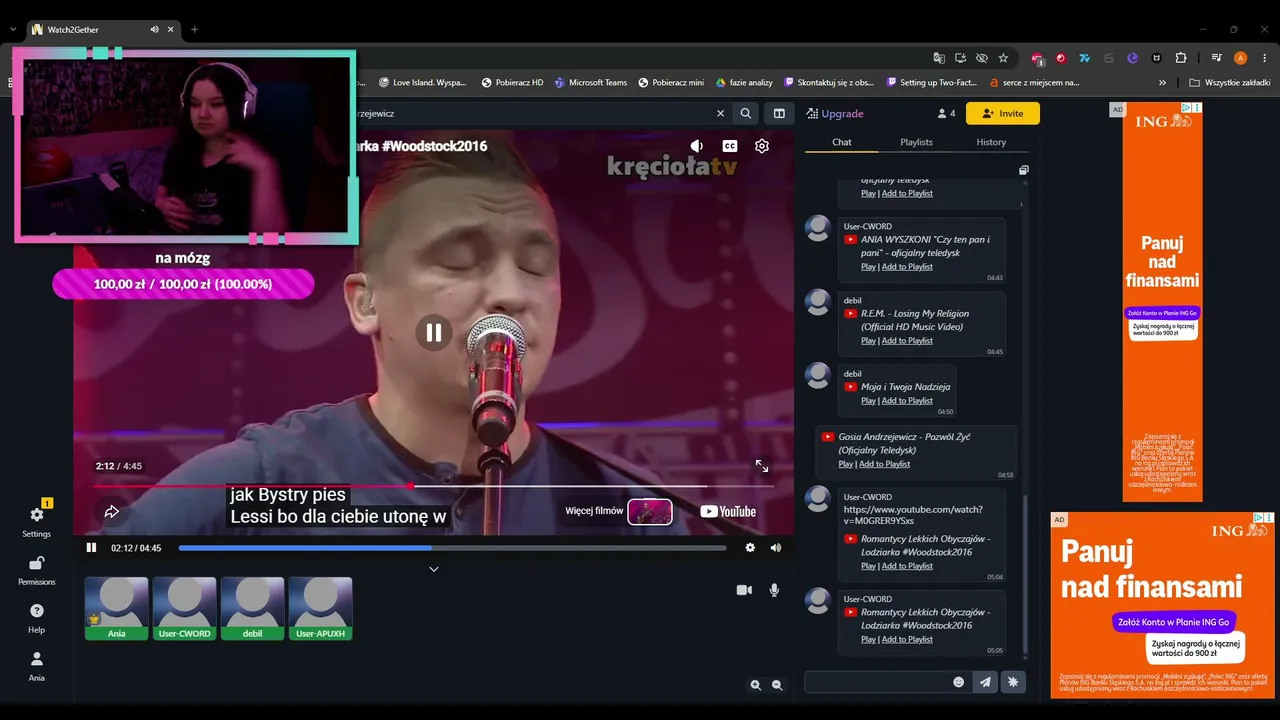Image resolution: width=1280 pixels, height=720 pixels.
Task: Clear the search field with the X
Action: (720, 114)
